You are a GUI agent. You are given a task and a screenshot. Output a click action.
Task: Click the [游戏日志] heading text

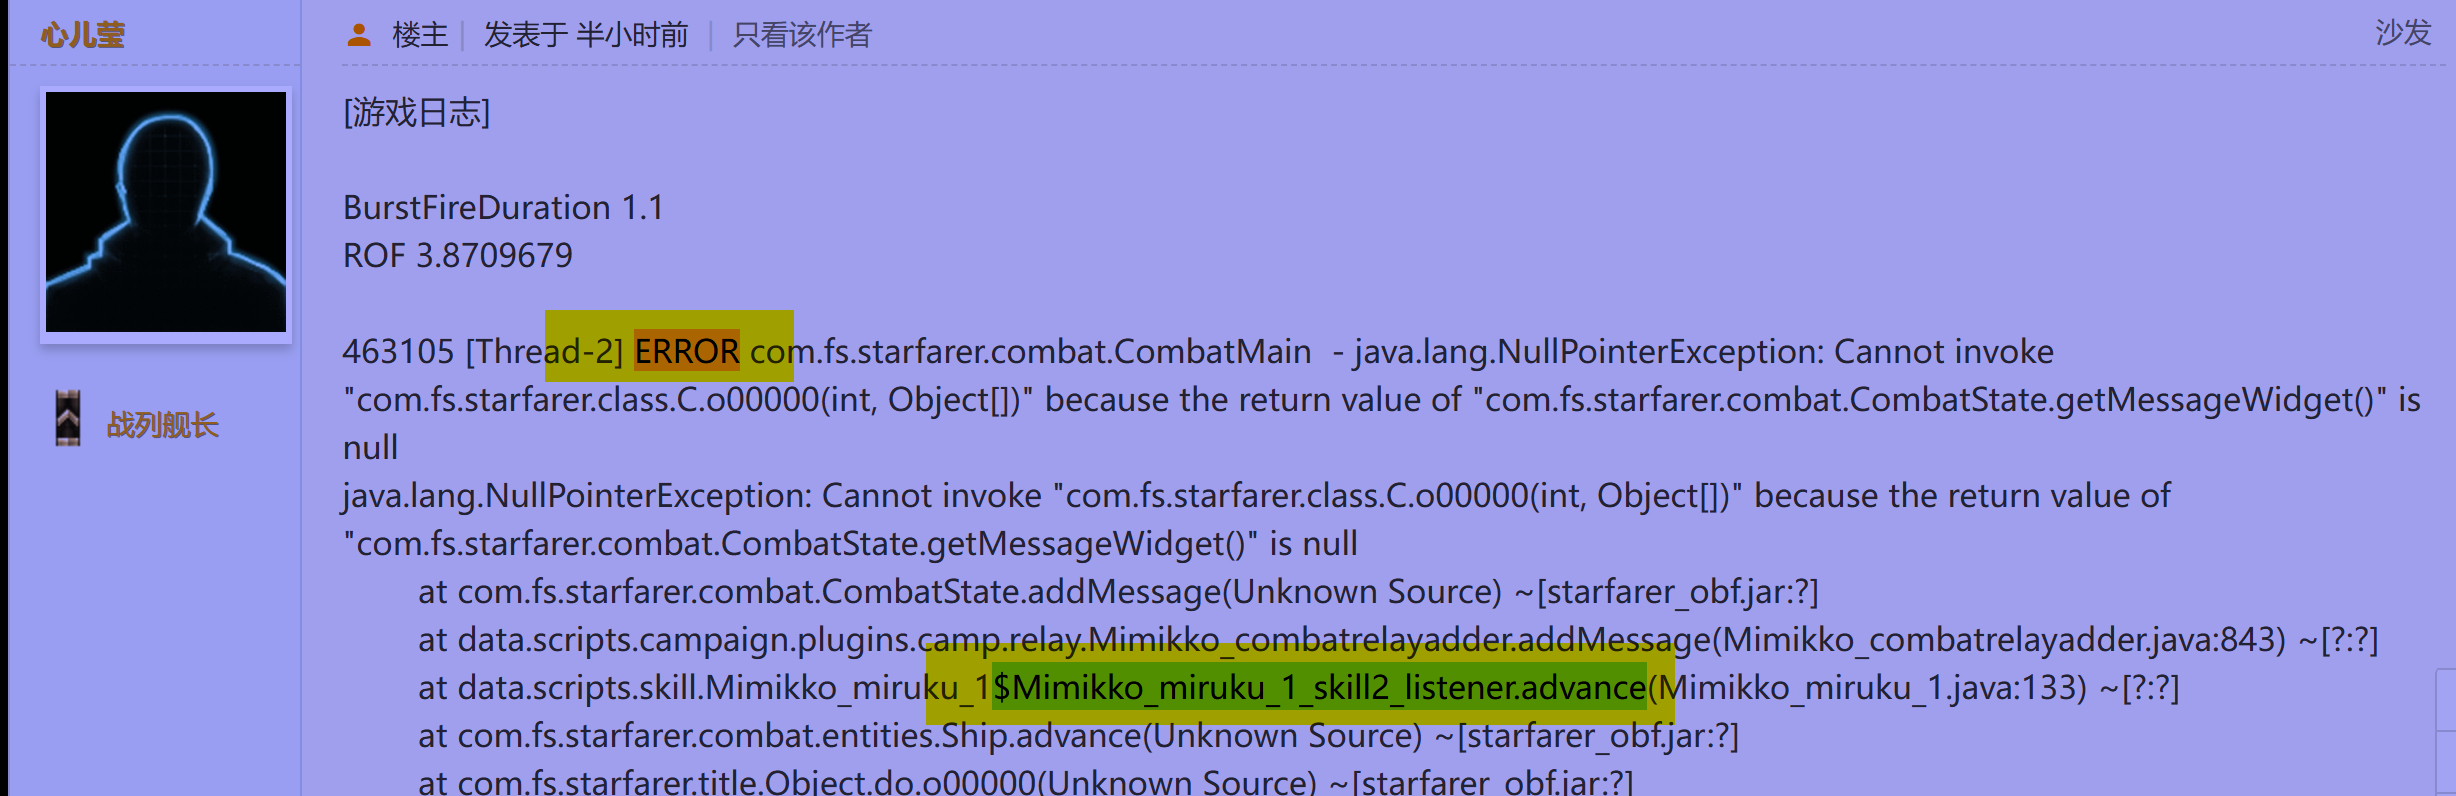tap(417, 112)
